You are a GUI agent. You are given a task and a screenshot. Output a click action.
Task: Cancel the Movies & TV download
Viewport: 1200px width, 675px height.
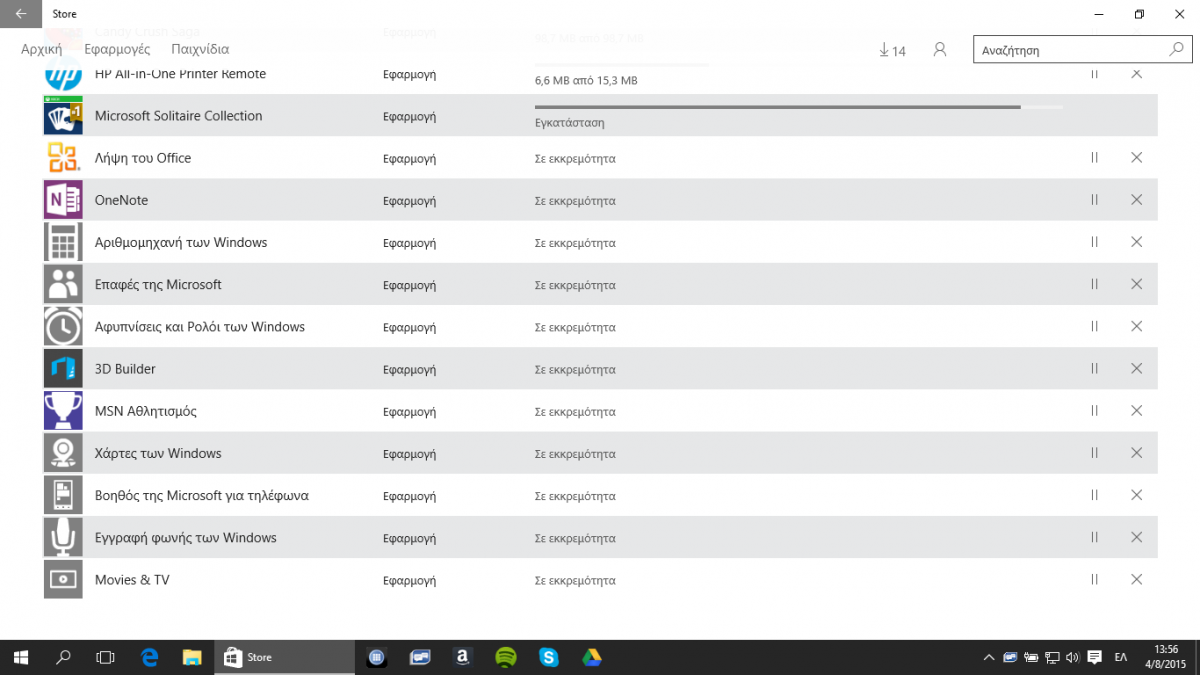pyautogui.click(x=1136, y=580)
